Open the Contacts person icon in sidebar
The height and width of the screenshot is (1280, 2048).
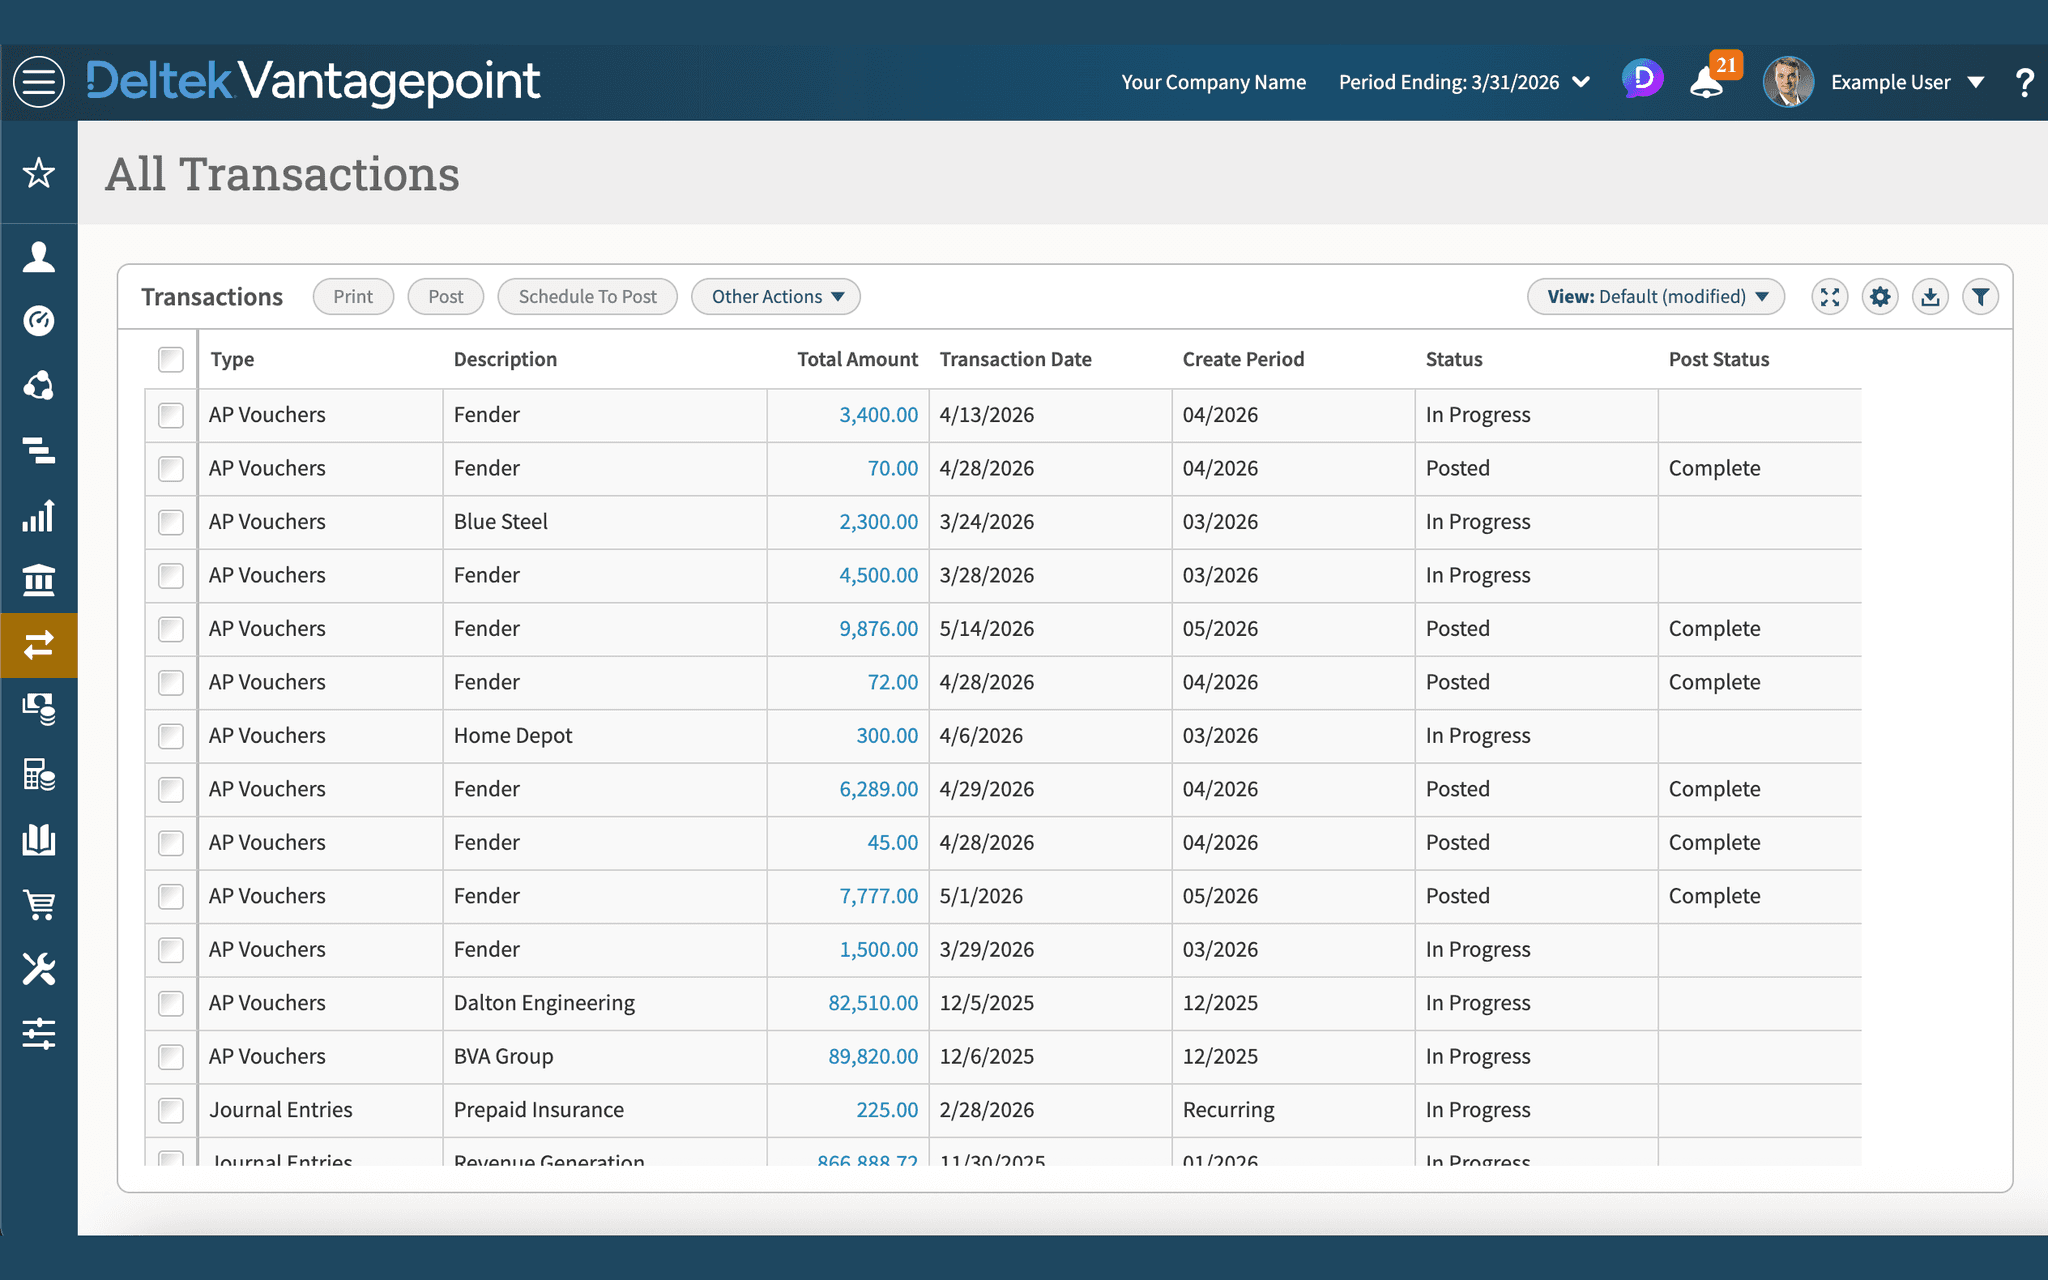[39, 257]
